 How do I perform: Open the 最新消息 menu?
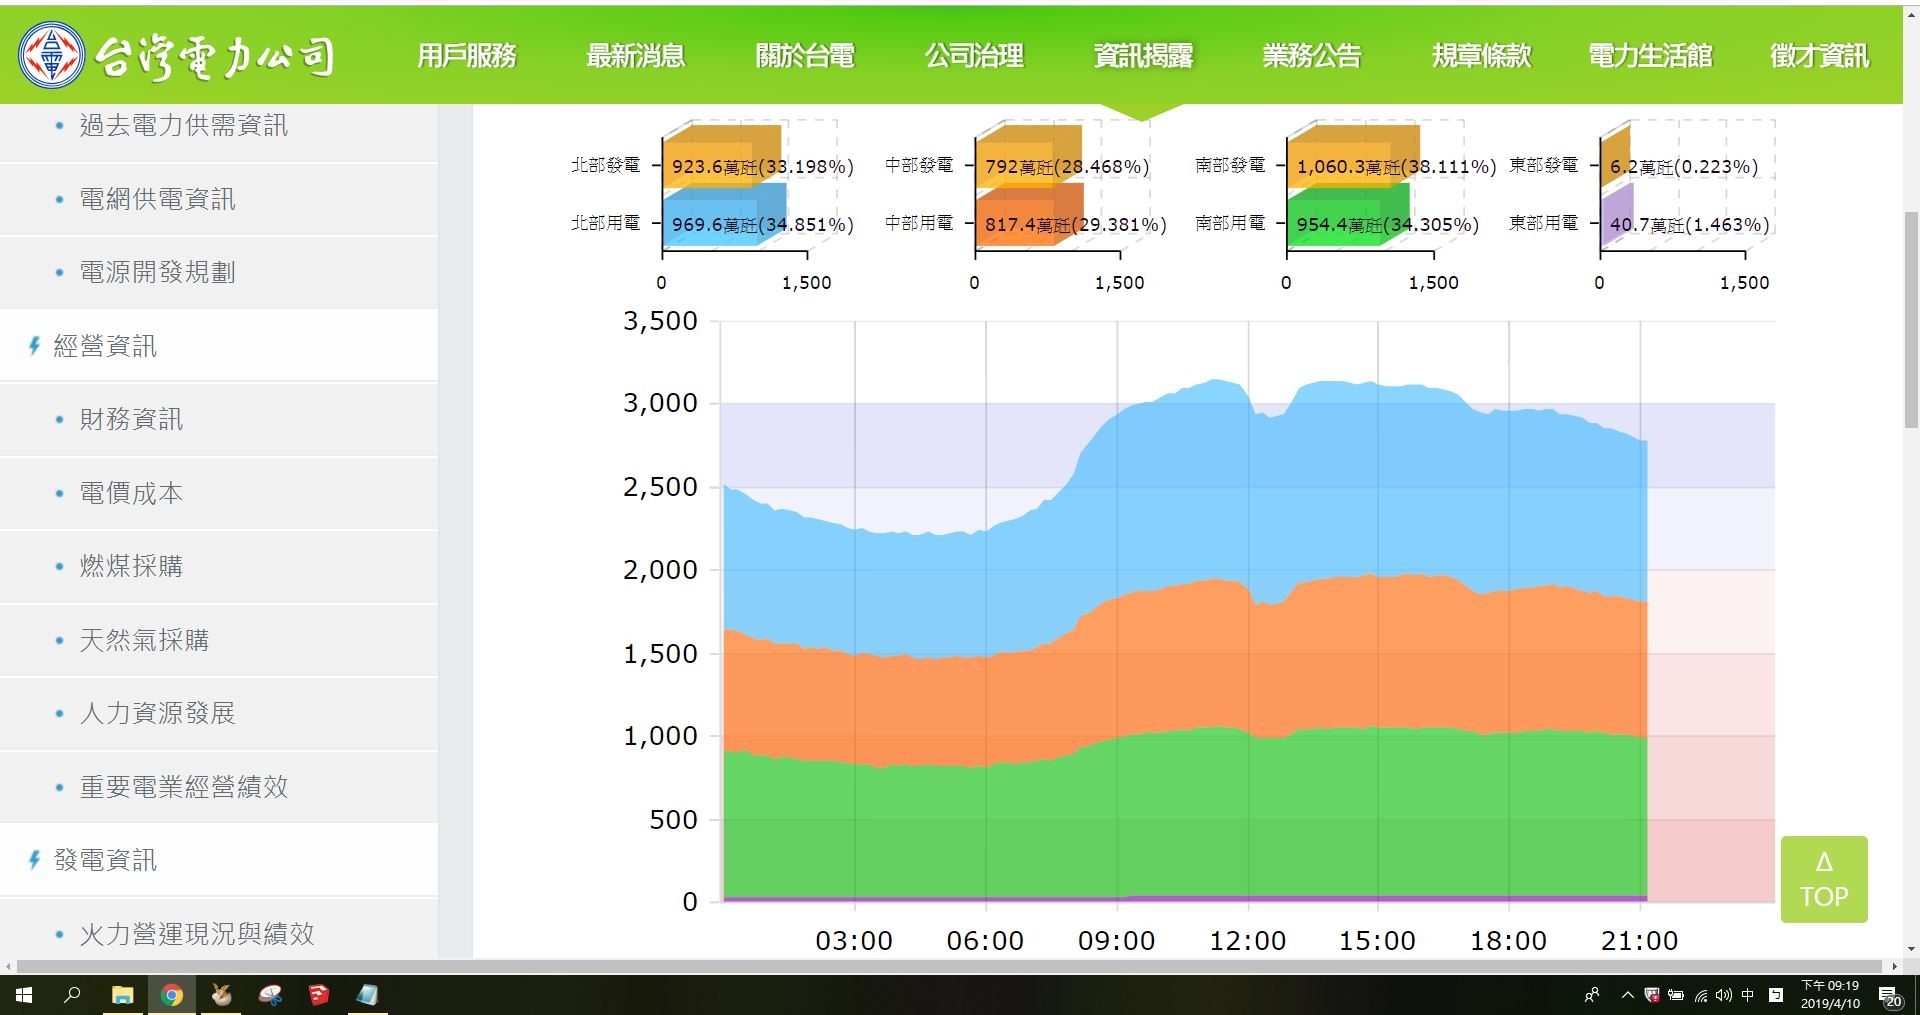pos(636,56)
